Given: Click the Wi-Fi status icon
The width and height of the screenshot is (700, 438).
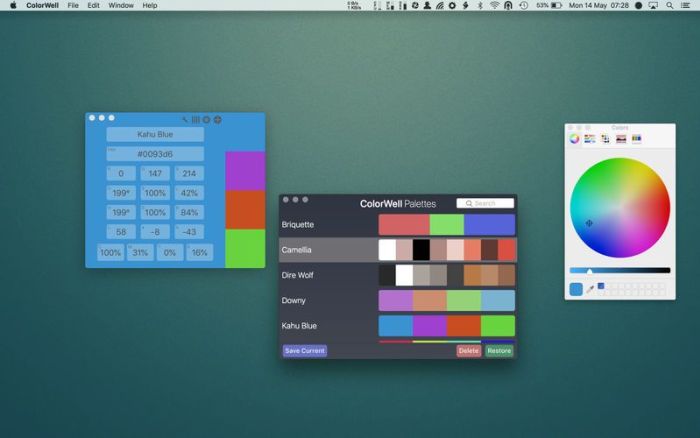Looking at the screenshot, I should (x=494, y=5).
